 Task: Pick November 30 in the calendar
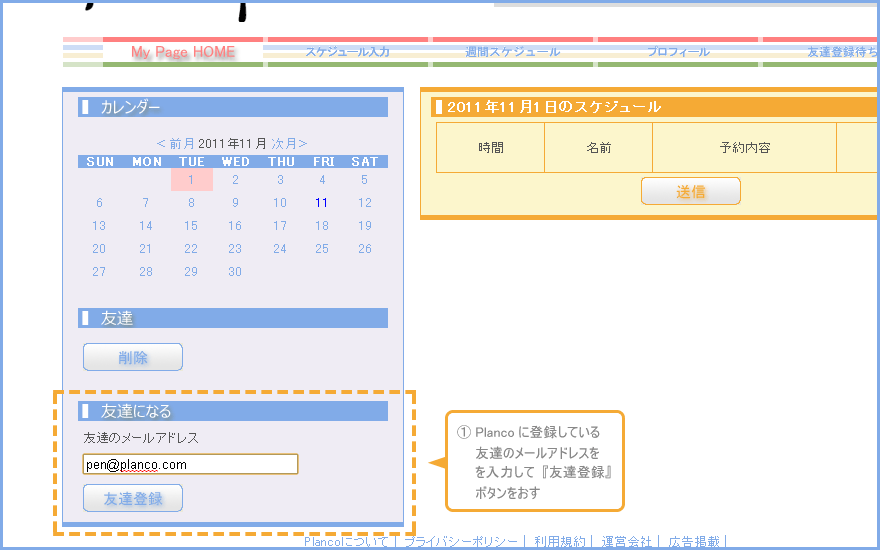click(235, 272)
